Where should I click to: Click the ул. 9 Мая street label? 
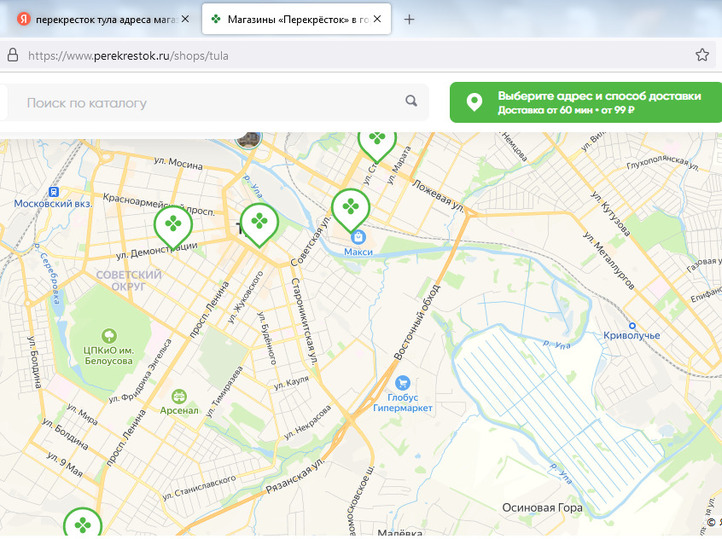[65, 464]
